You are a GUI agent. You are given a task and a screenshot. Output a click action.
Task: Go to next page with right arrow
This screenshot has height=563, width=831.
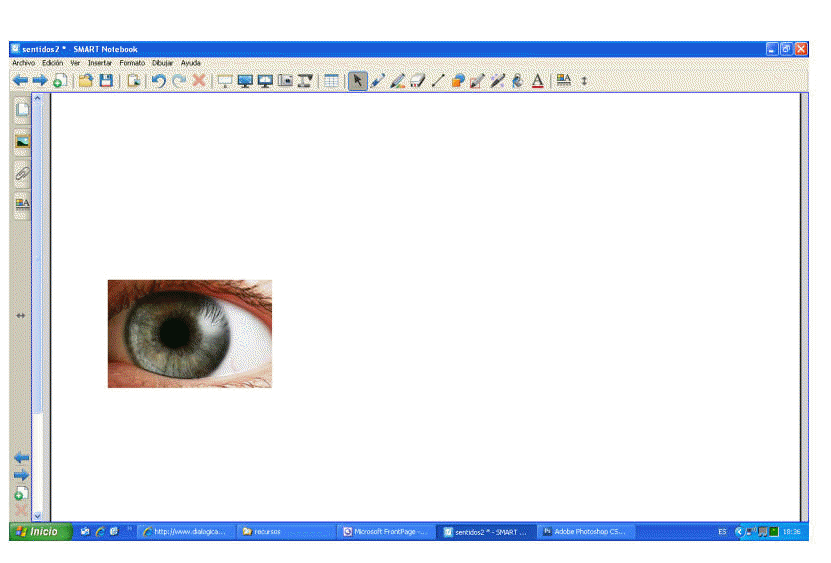tap(40, 81)
